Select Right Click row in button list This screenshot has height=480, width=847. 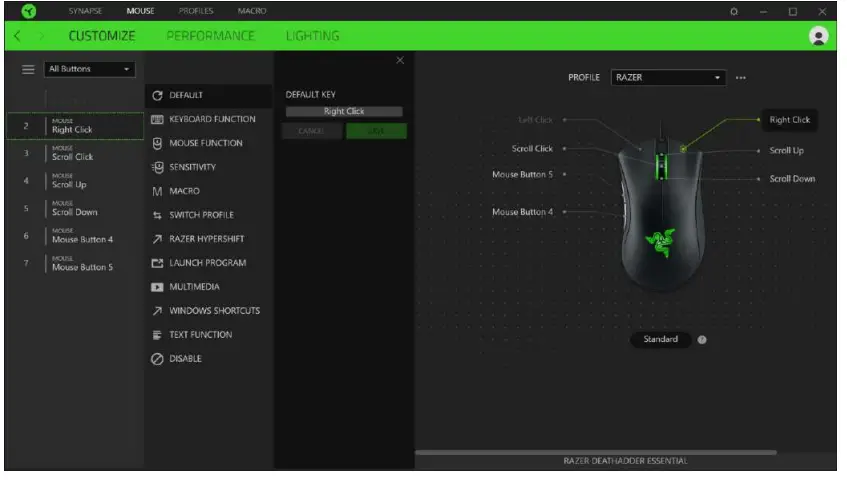pos(75,126)
